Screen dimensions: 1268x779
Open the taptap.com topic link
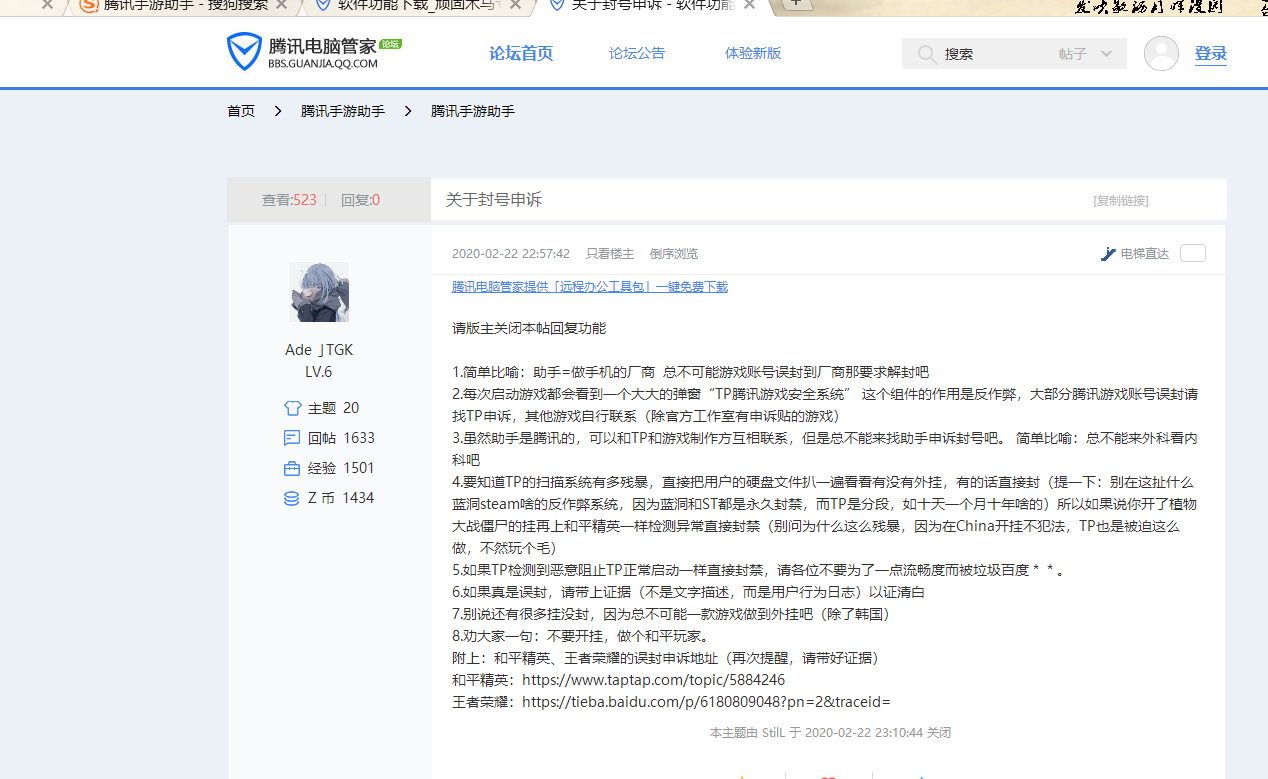(x=654, y=680)
